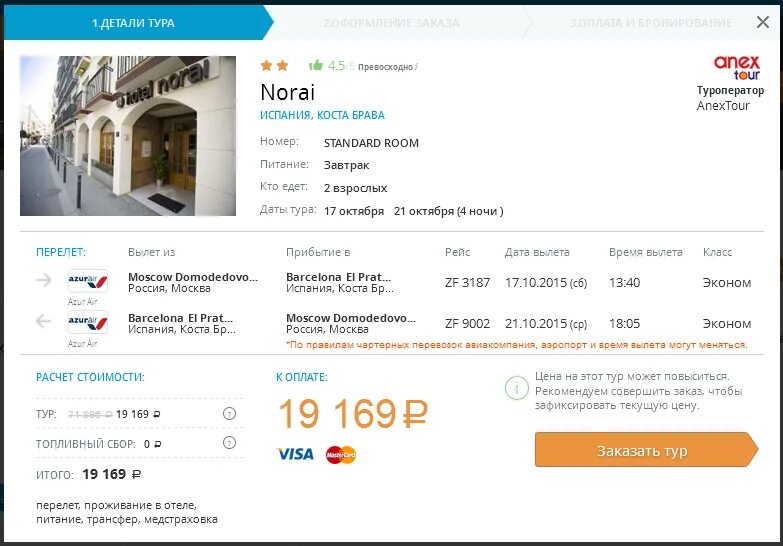Click the green info icon near price notice
This screenshot has width=783, height=546.
(x=516, y=387)
